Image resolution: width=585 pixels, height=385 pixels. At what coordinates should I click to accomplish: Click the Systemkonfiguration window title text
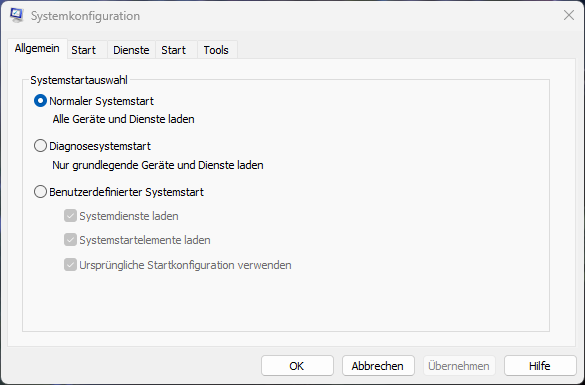[85, 16]
